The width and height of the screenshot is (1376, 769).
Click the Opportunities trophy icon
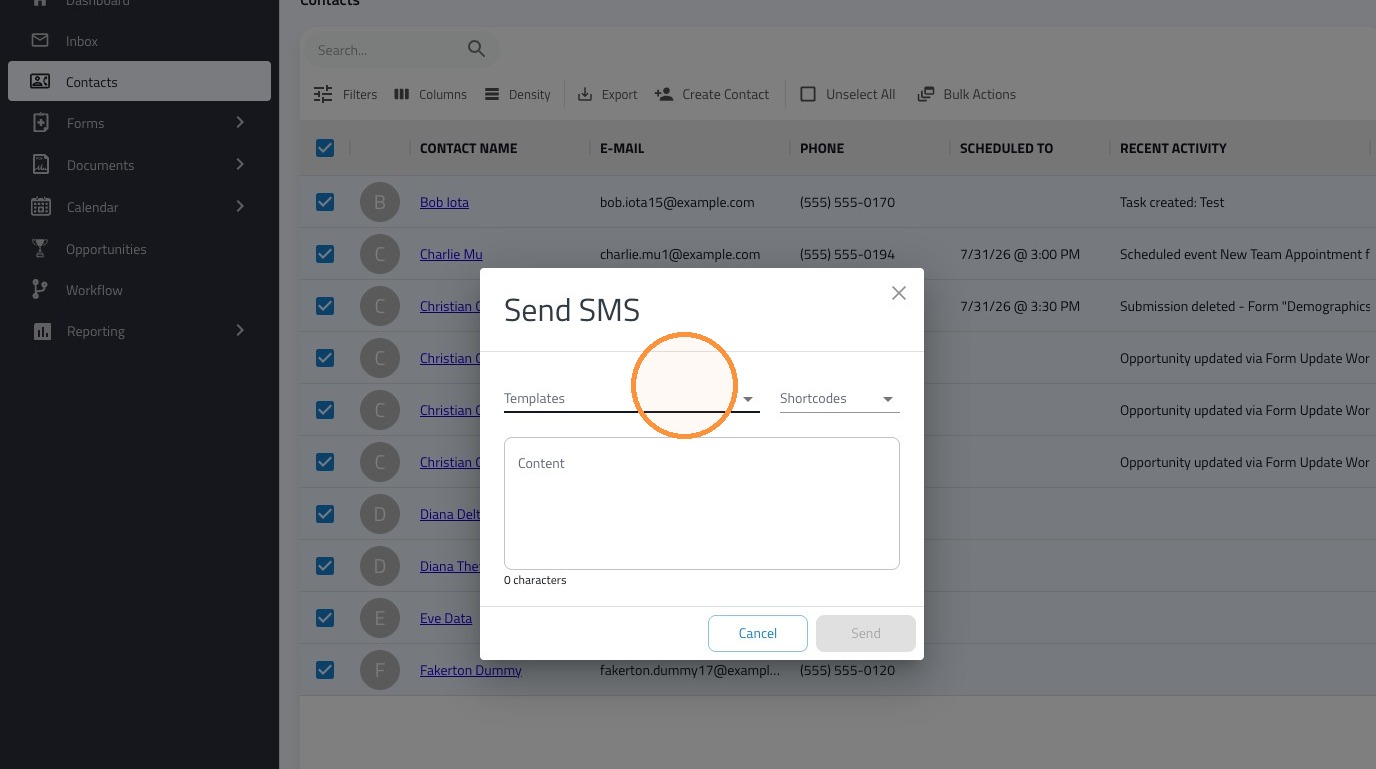tap(40, 249)
